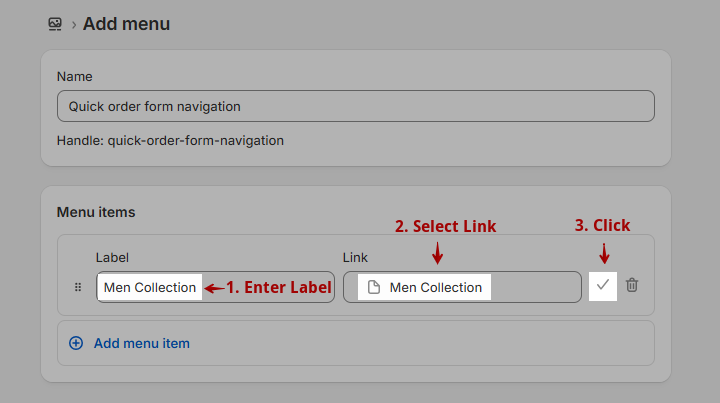
Task: Click the breadcrumb chevron before Add menu
Action: coord(74,25)
